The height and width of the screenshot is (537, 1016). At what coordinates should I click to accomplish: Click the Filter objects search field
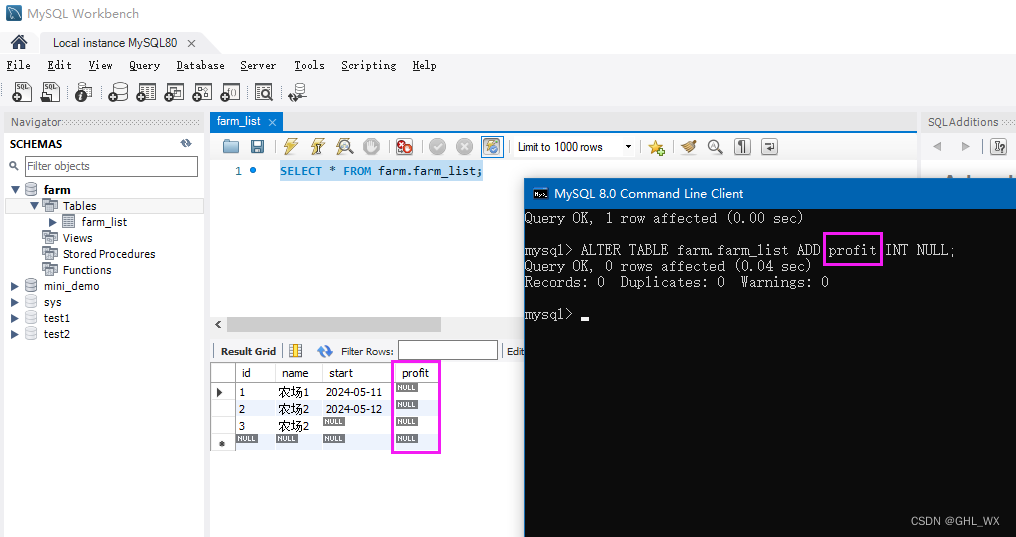[x=111, y=166]
